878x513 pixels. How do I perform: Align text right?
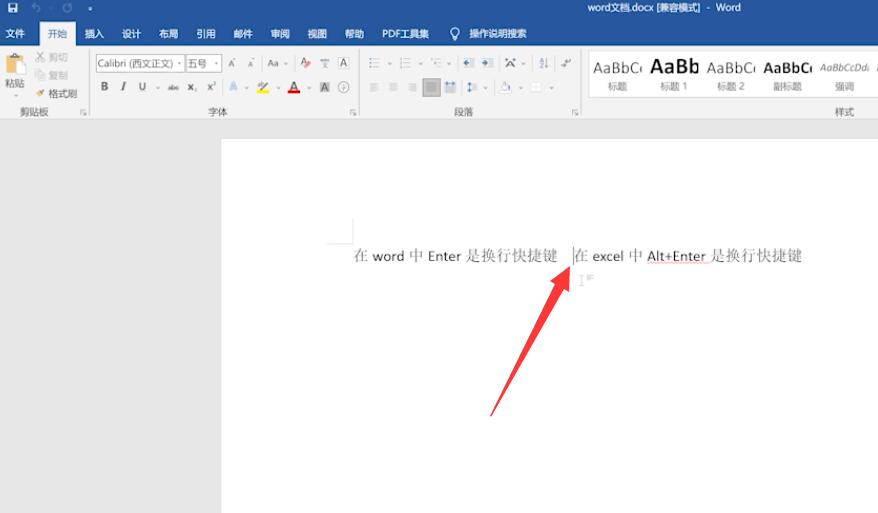(412, 87)
